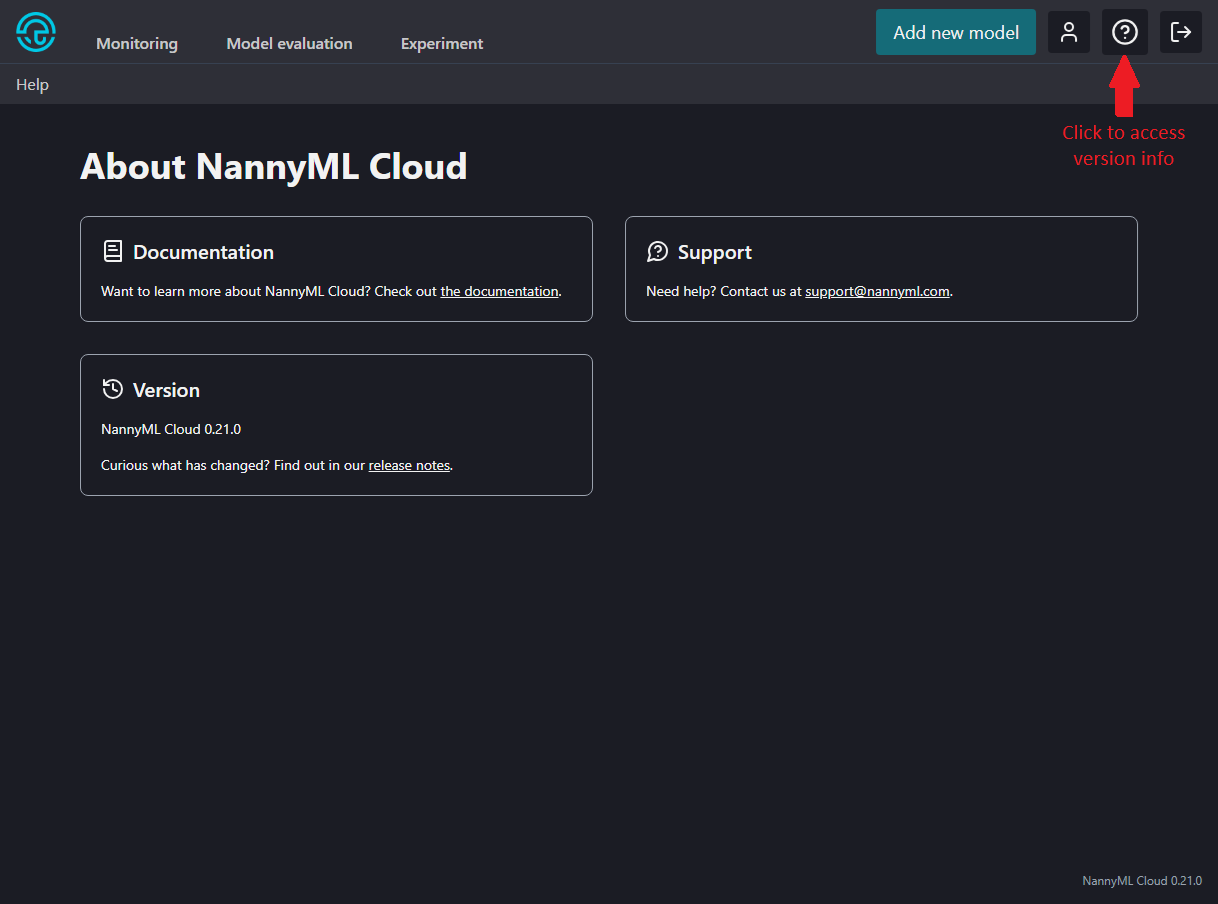This screenshot has width=1218, height=904.
Task: Click the red 'Click to access version info' annotation
Action: click(1123, 146)
